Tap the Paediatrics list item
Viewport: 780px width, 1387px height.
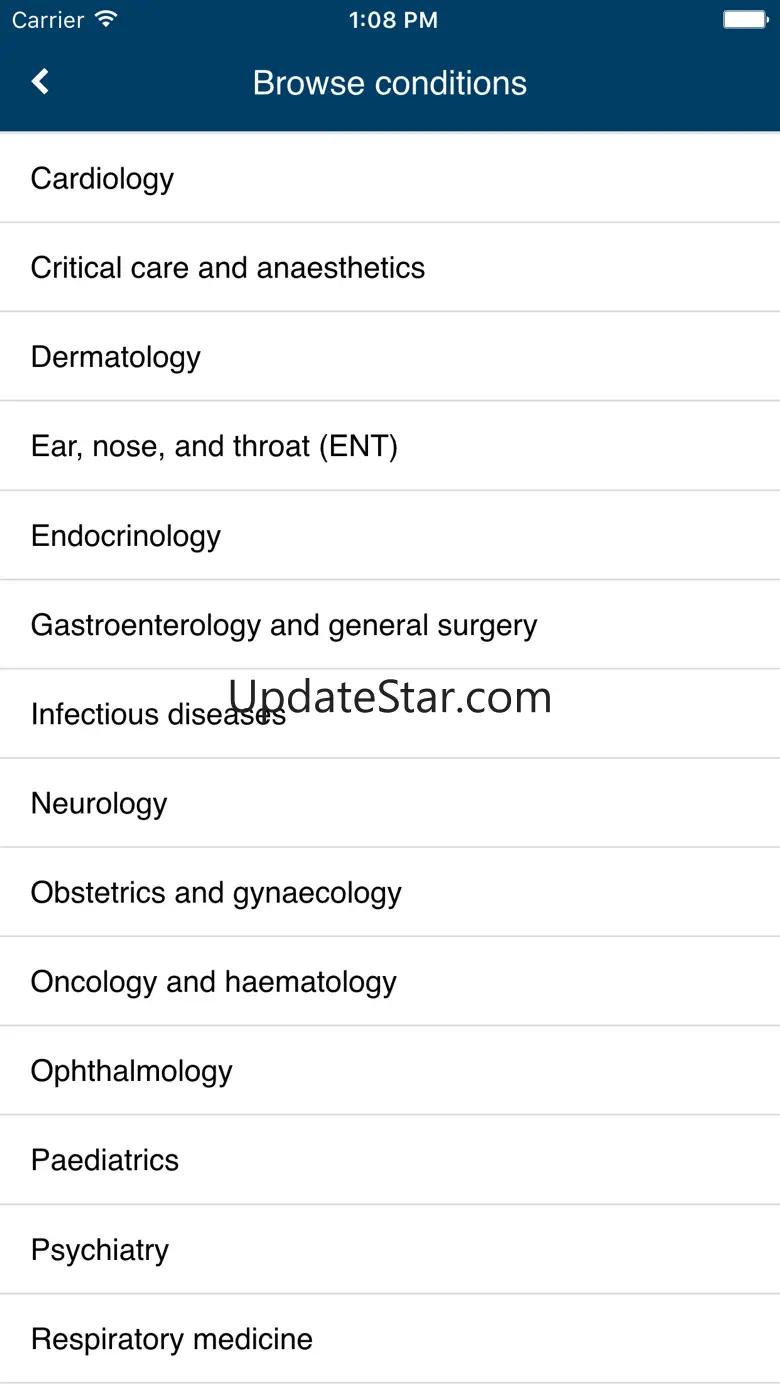[105, 1160]
